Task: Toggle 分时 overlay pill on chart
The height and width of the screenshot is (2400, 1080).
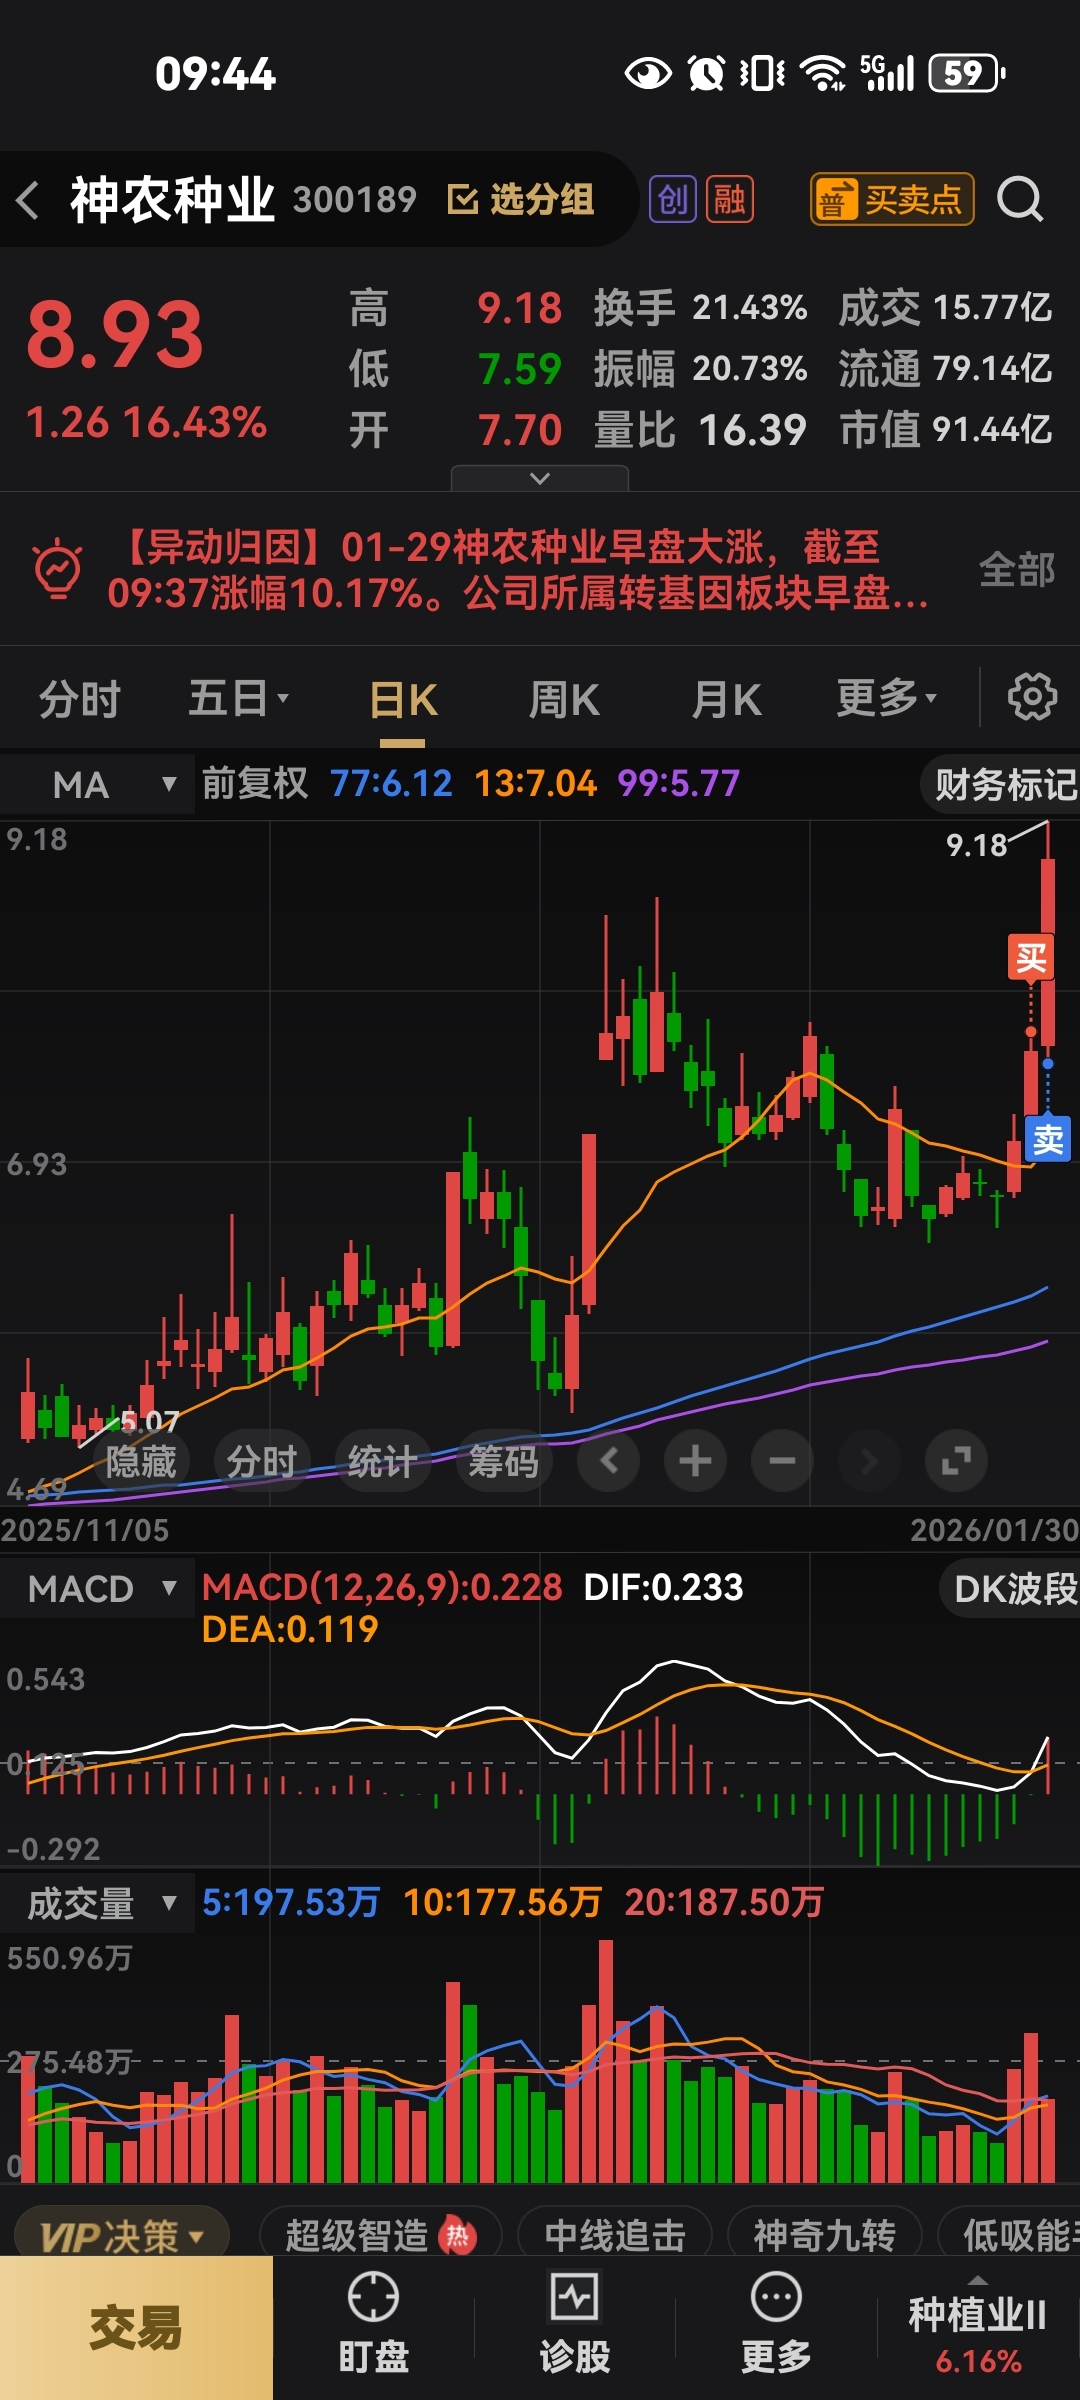Action: pyautogui.click(x=262, y=1462)
